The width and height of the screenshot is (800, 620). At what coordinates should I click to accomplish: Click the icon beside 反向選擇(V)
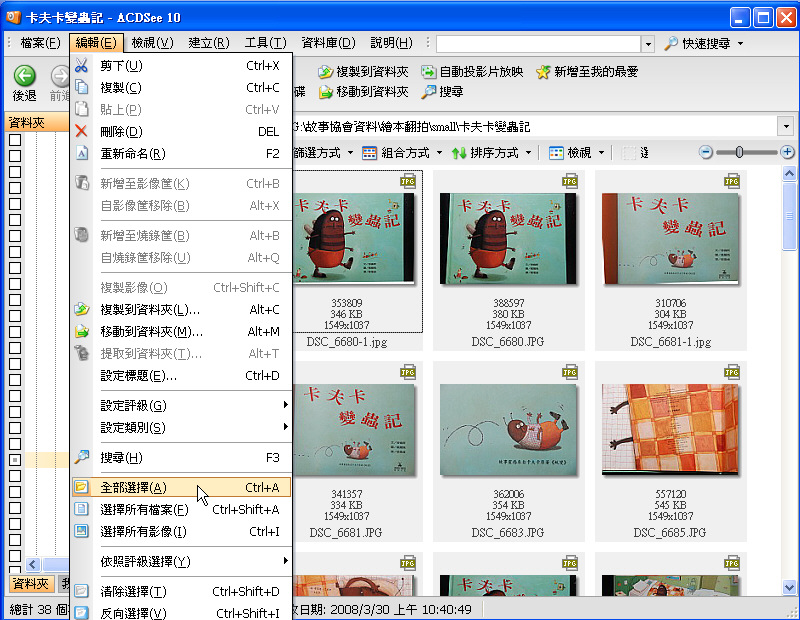(x=81, y=612)
